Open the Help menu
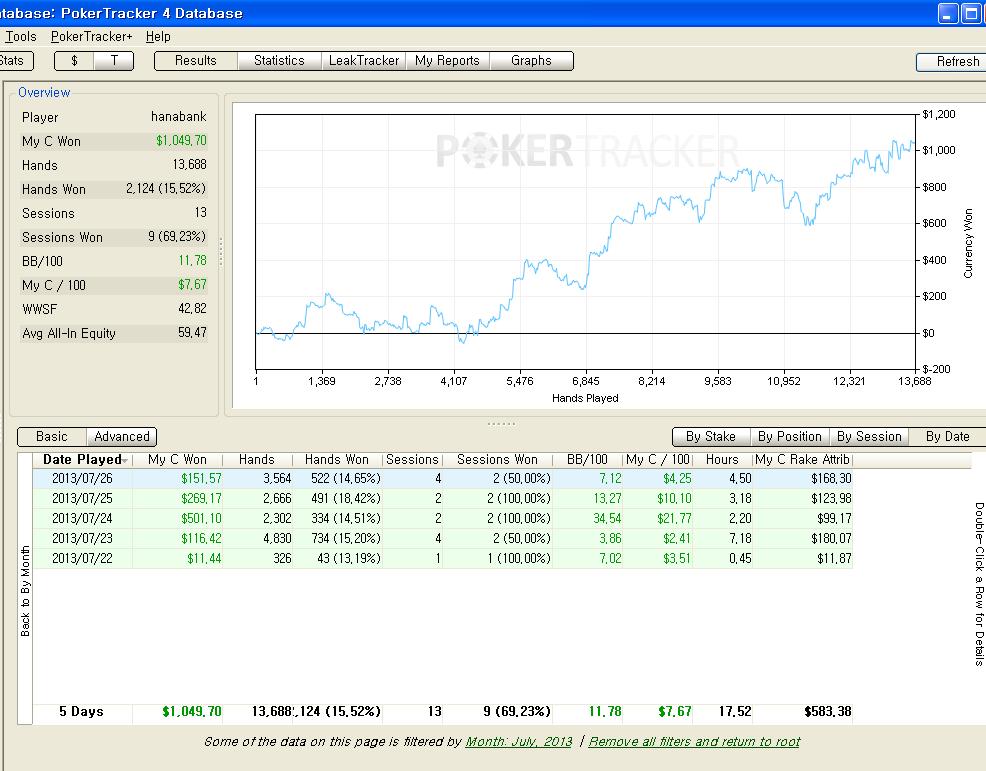 click(x=158, y=36)
